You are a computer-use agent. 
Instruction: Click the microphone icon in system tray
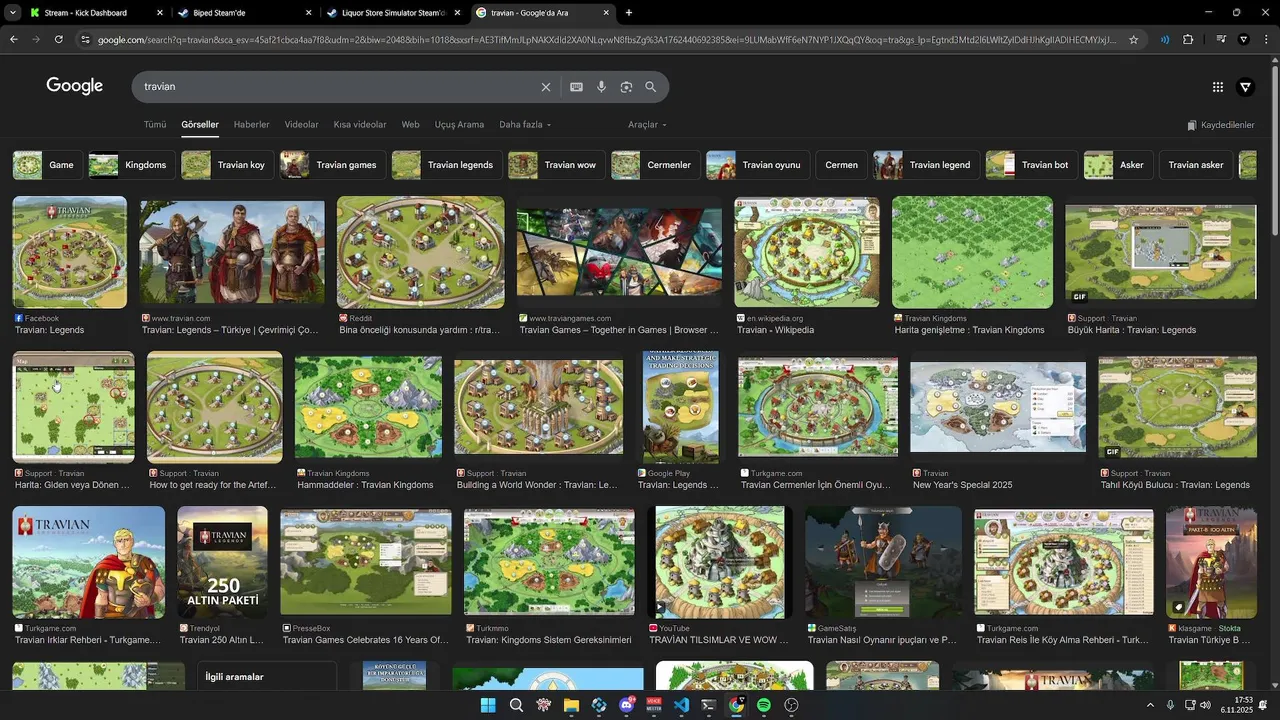[1170, 705]
